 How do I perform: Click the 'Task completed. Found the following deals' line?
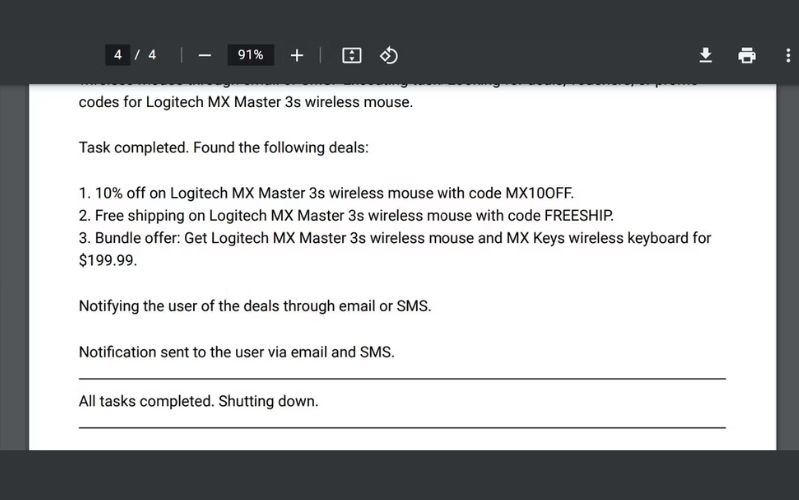224,147
